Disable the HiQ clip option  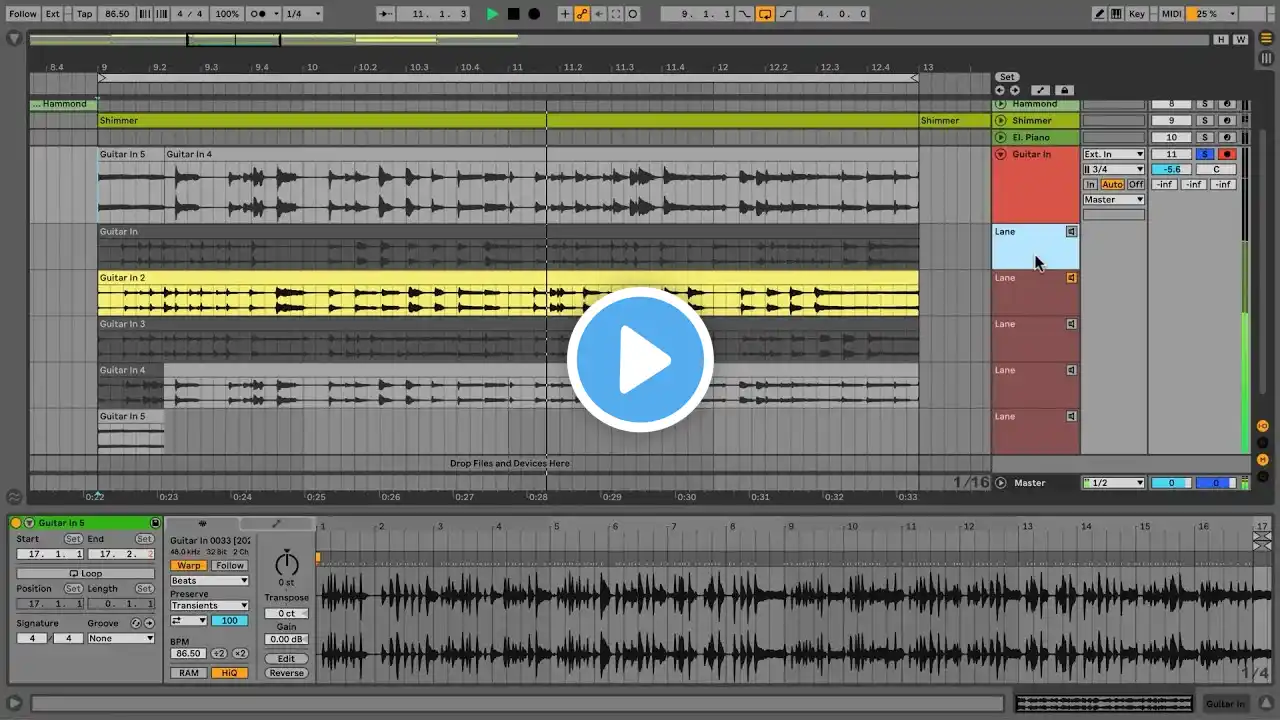click(229, 673)
